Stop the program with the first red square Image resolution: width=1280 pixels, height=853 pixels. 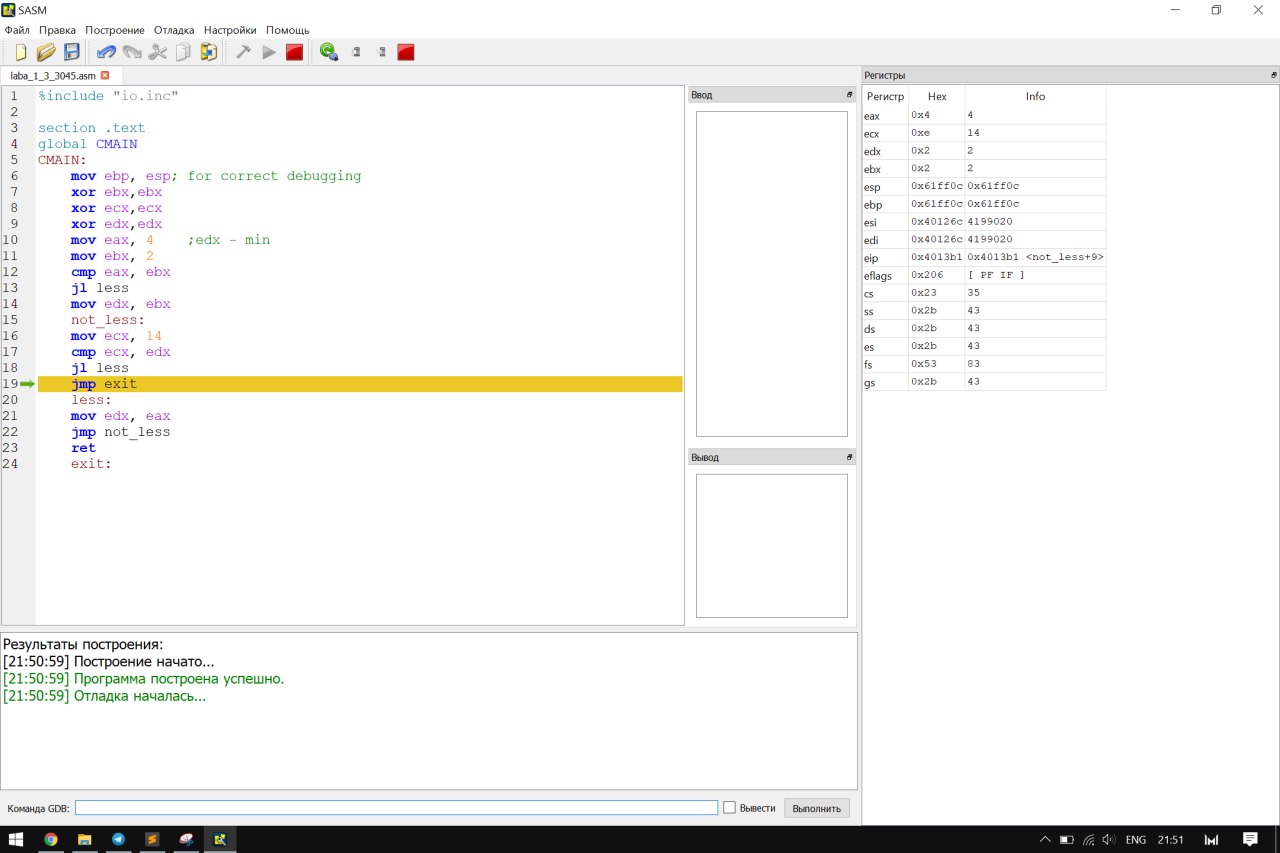point(294,52)
